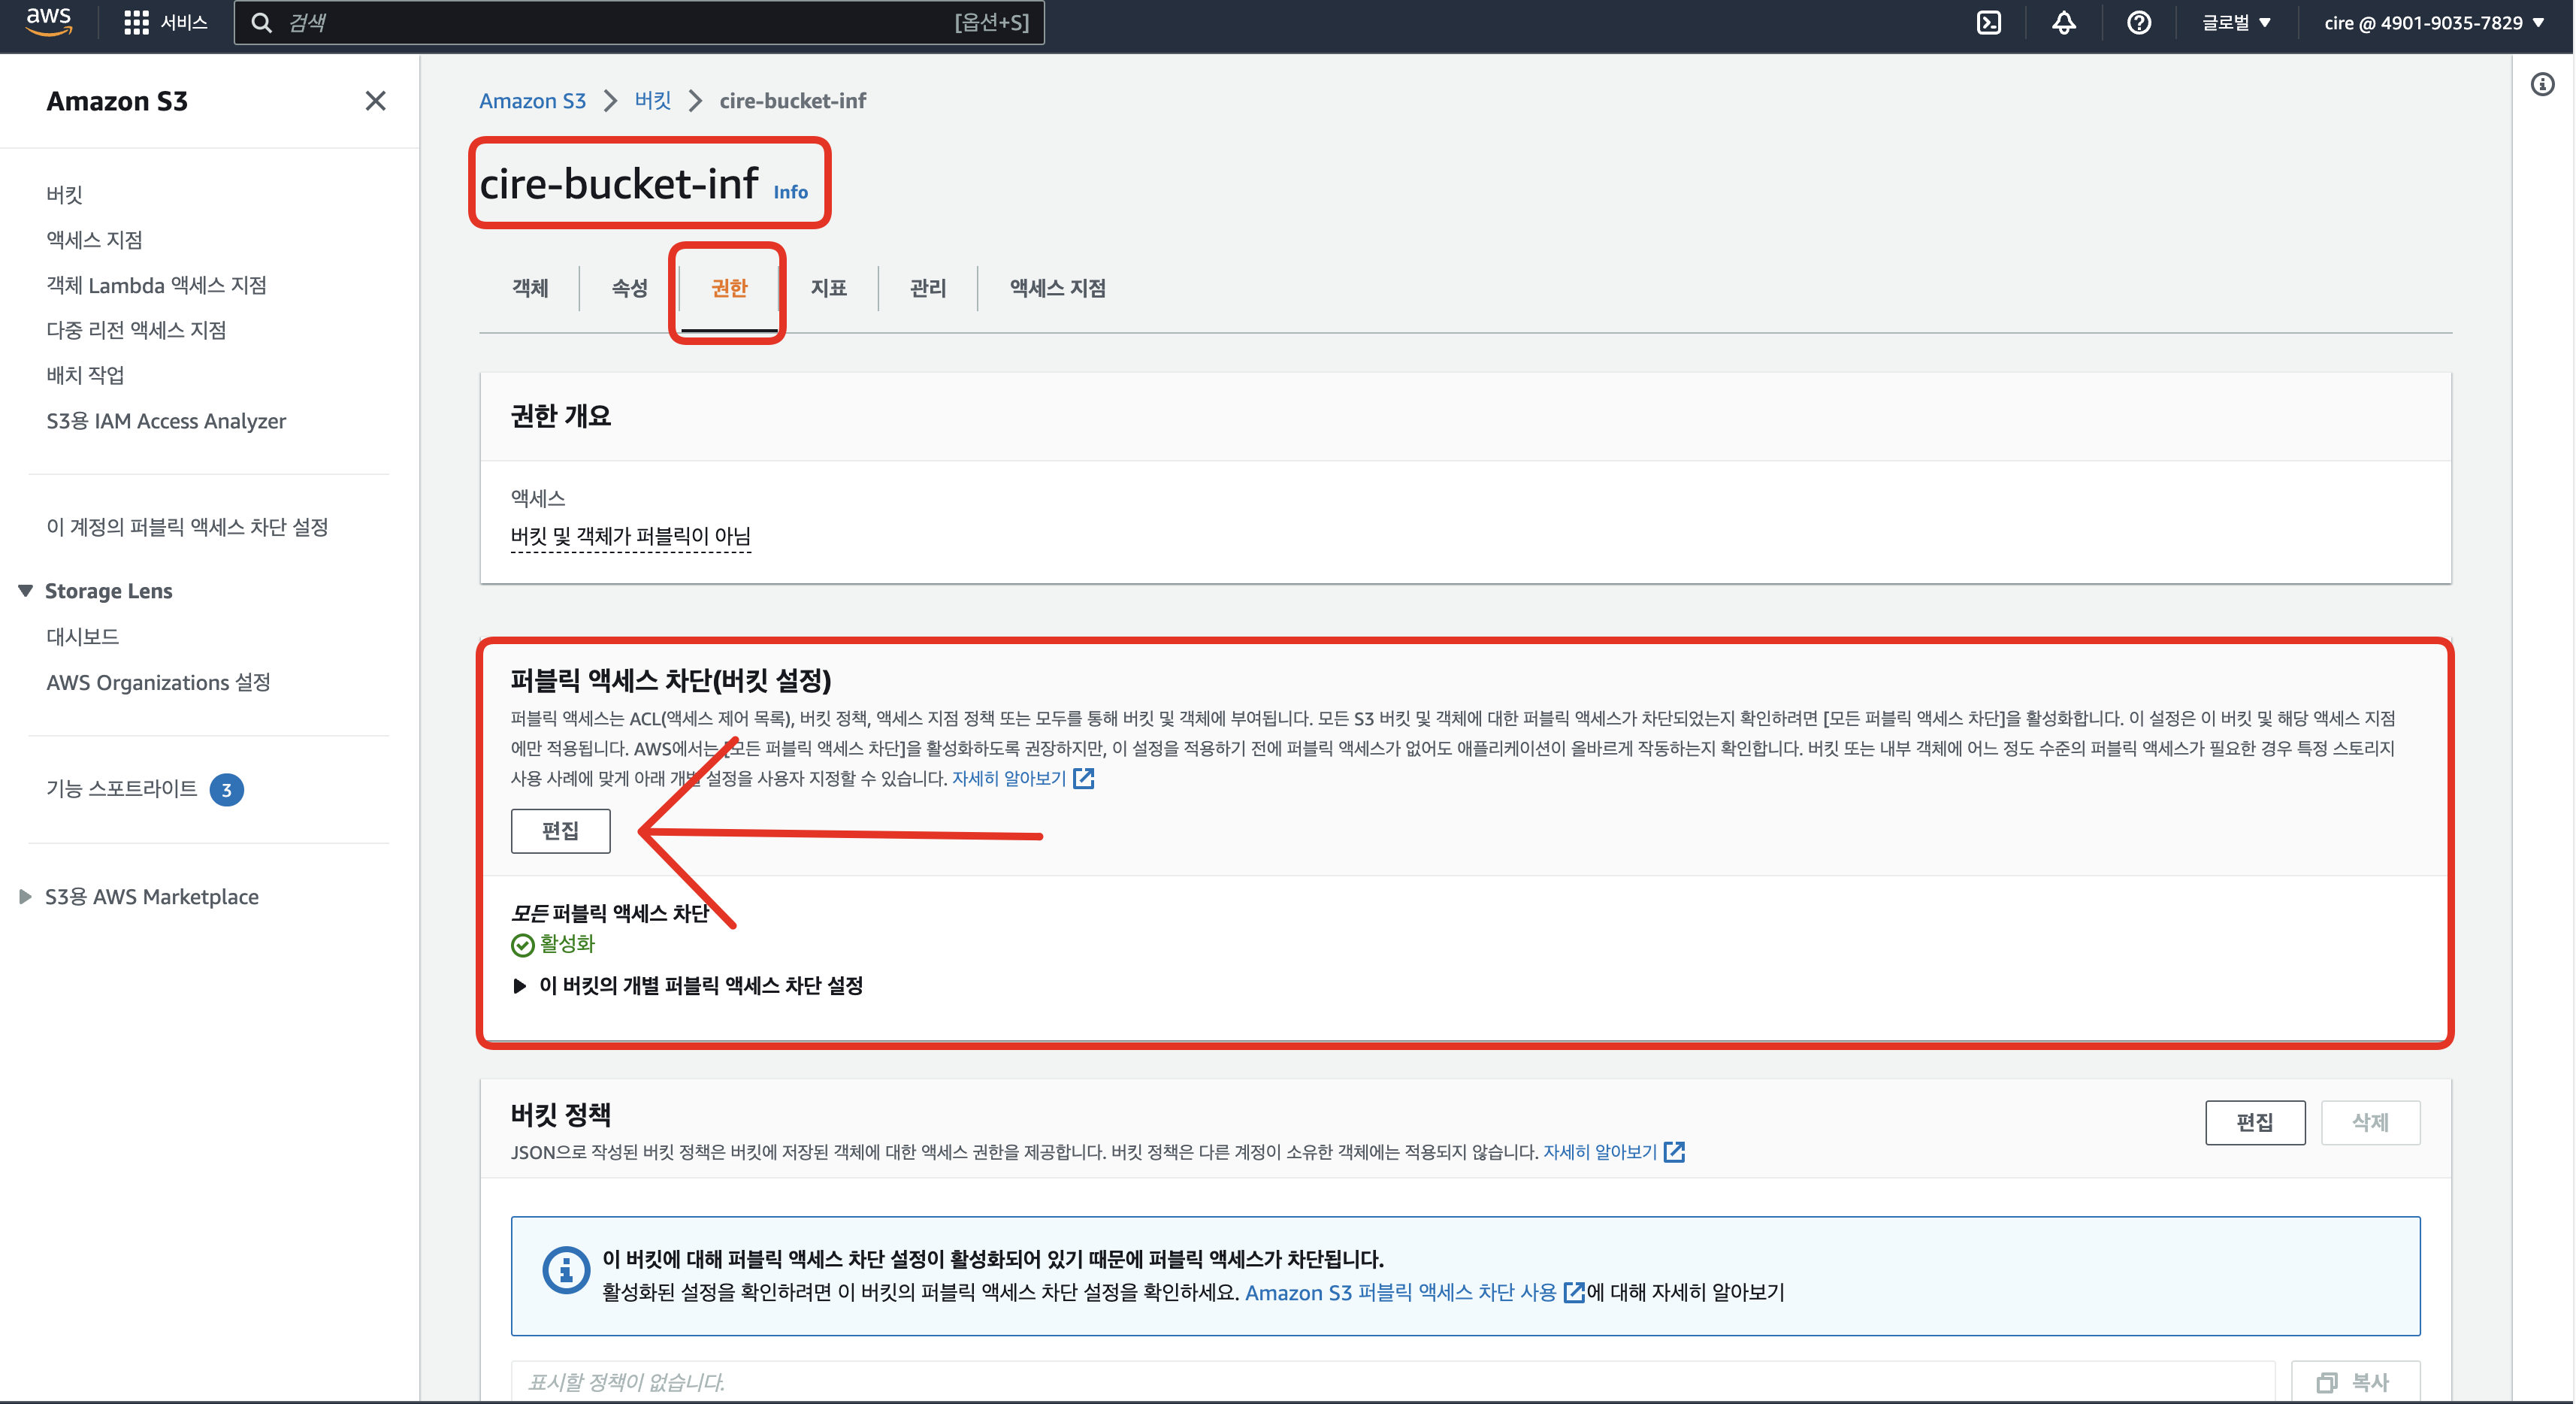Image resolution: width=2576 pixels, height=1404 pixels.
Task: Open 기능 스포트라이트 sidebar item
Action: click(122, 789)
